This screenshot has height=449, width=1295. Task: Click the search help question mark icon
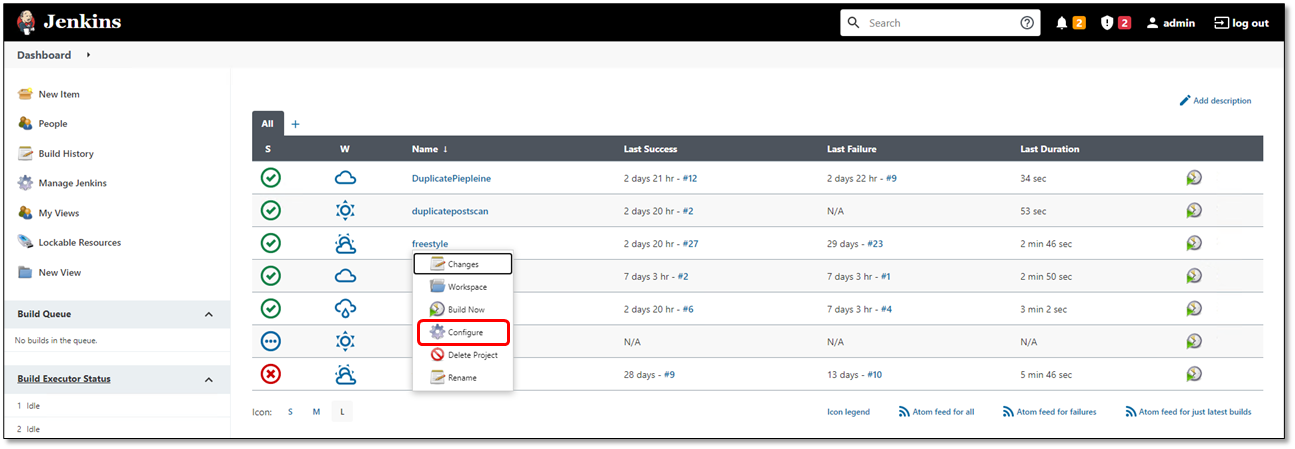(1027, 23)
